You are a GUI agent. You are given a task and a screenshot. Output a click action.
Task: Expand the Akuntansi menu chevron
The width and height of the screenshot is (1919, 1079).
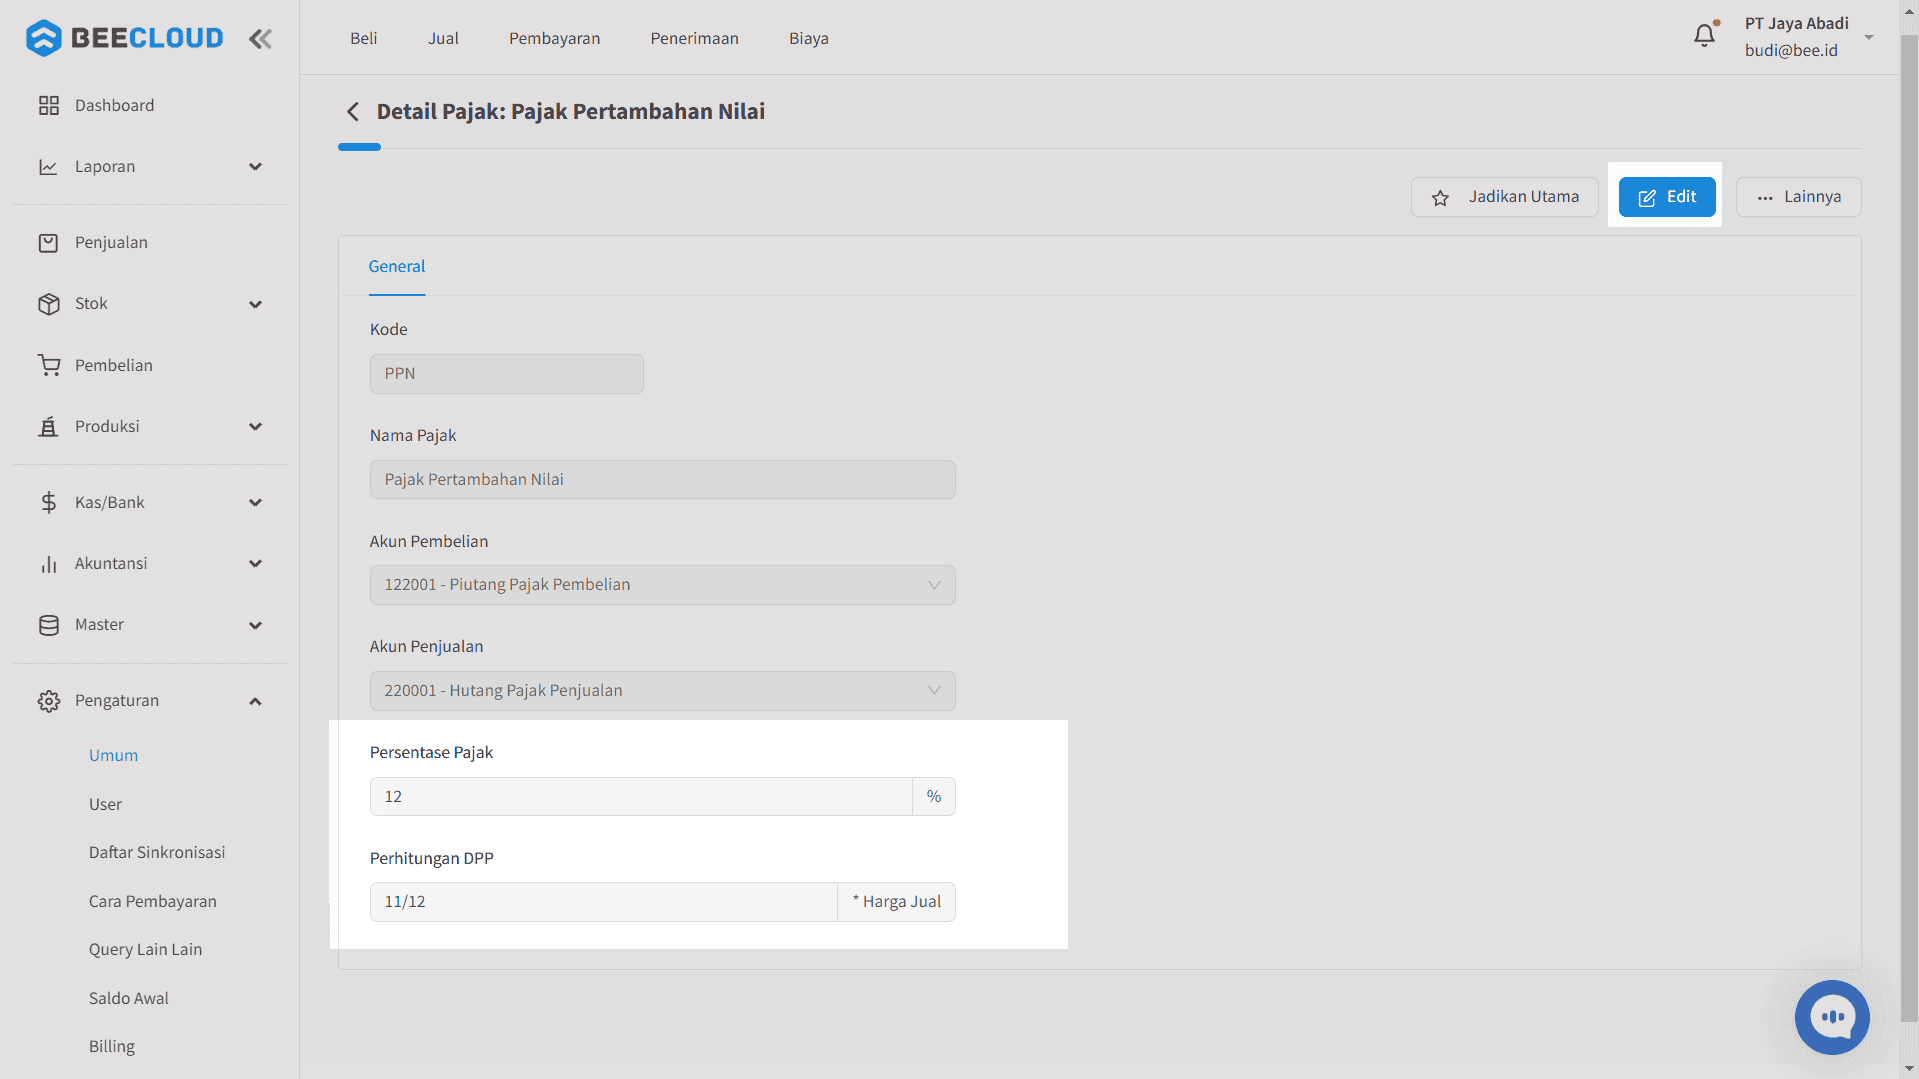click(255, 564)
